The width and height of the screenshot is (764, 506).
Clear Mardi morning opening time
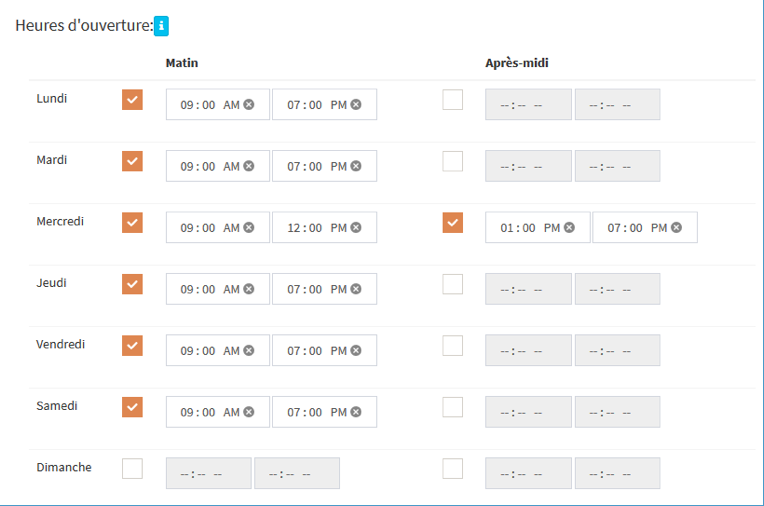coord(249,166)
